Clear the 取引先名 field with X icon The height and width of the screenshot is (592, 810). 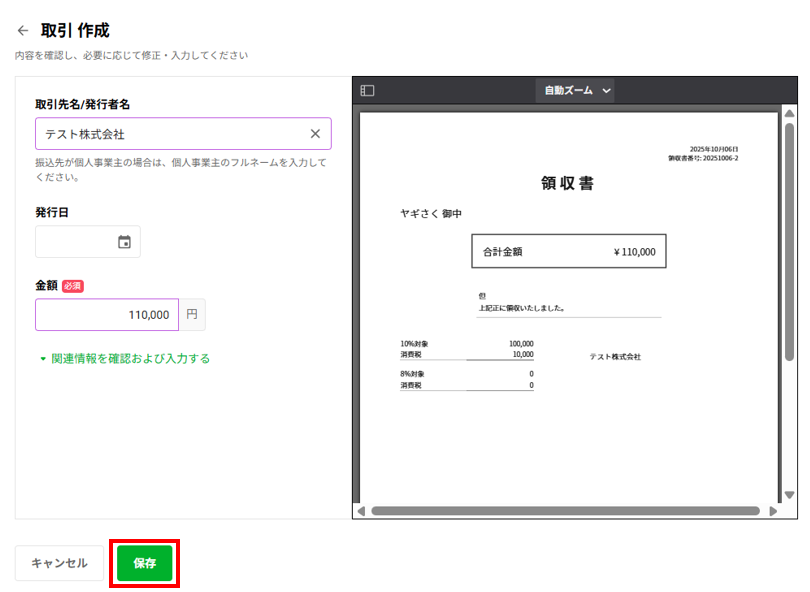315,134
